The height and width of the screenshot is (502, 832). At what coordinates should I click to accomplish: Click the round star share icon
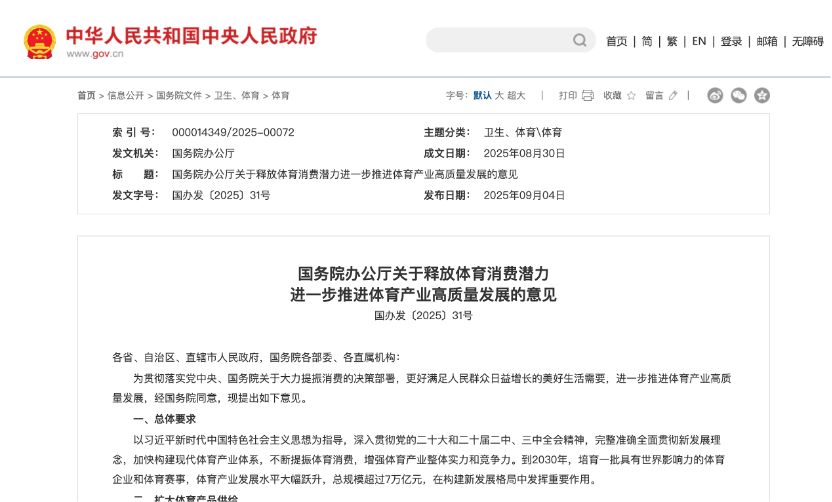pos(762,96)
